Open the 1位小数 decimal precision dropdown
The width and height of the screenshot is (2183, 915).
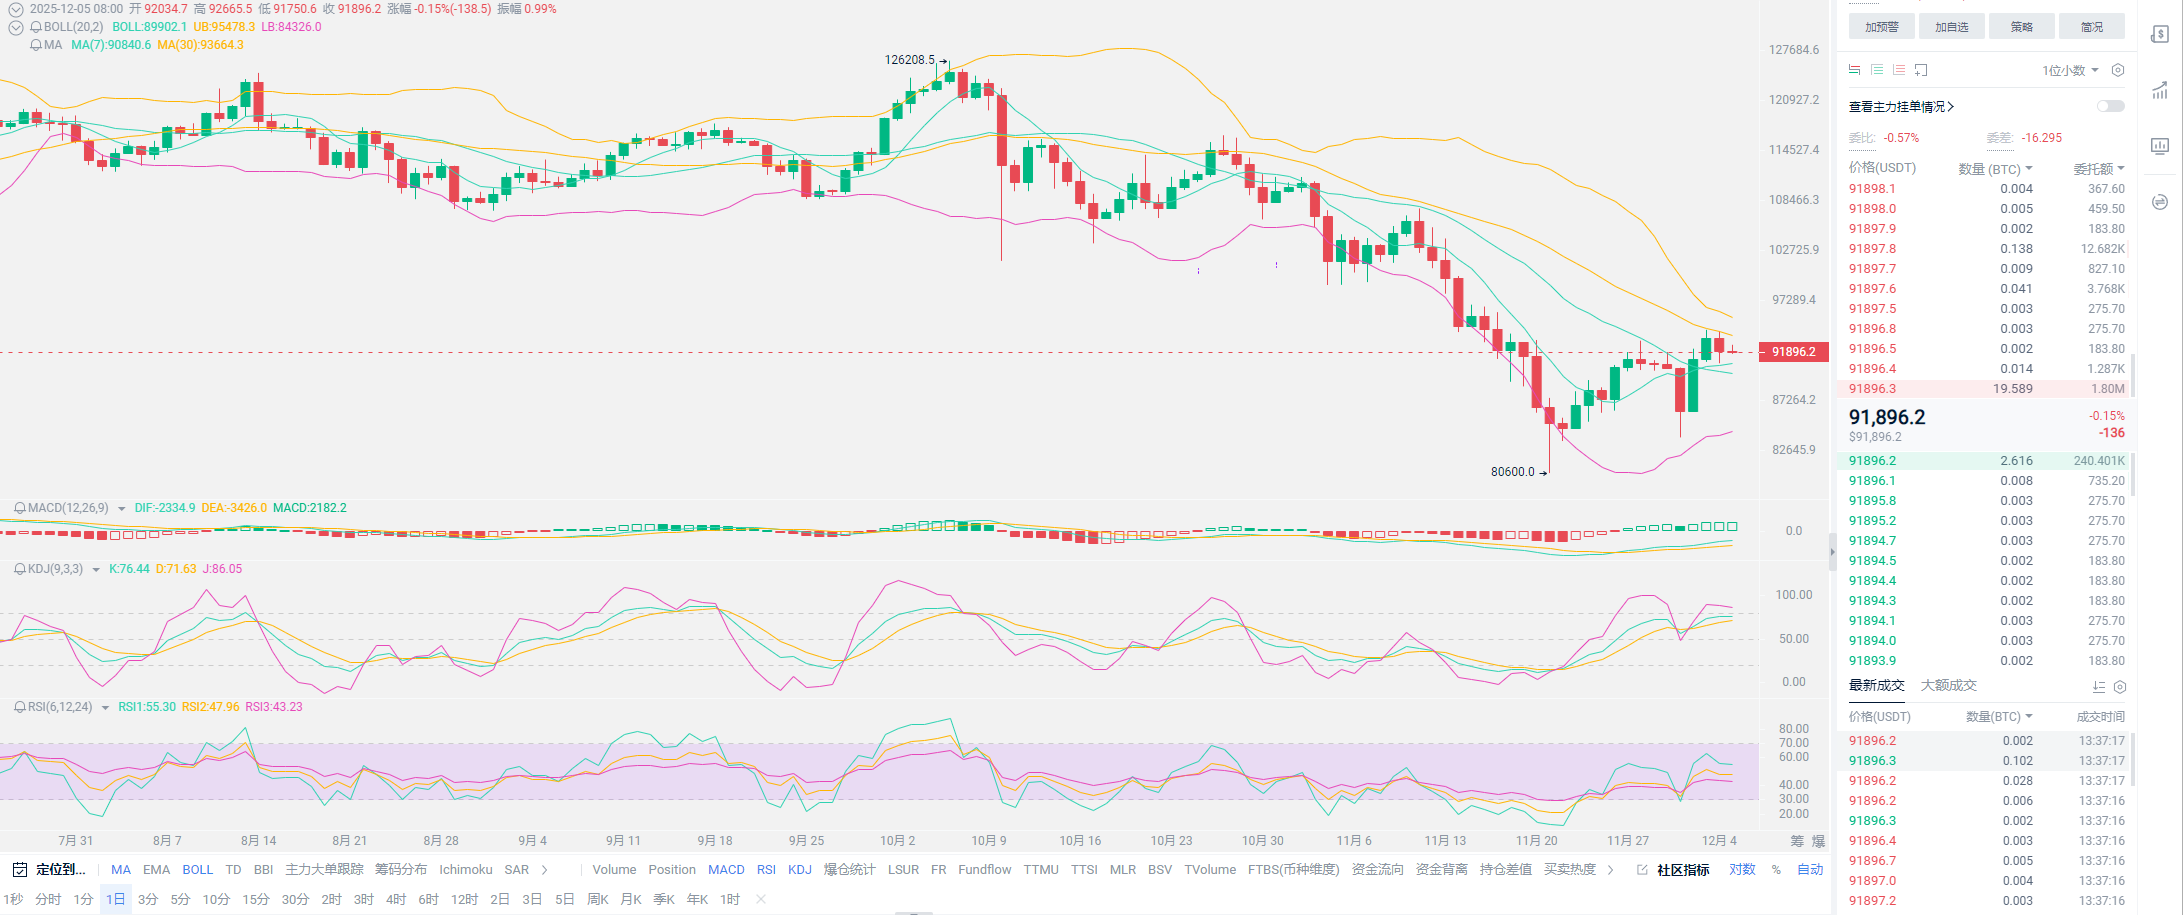pyautogui.click(x=2070, y=71)
